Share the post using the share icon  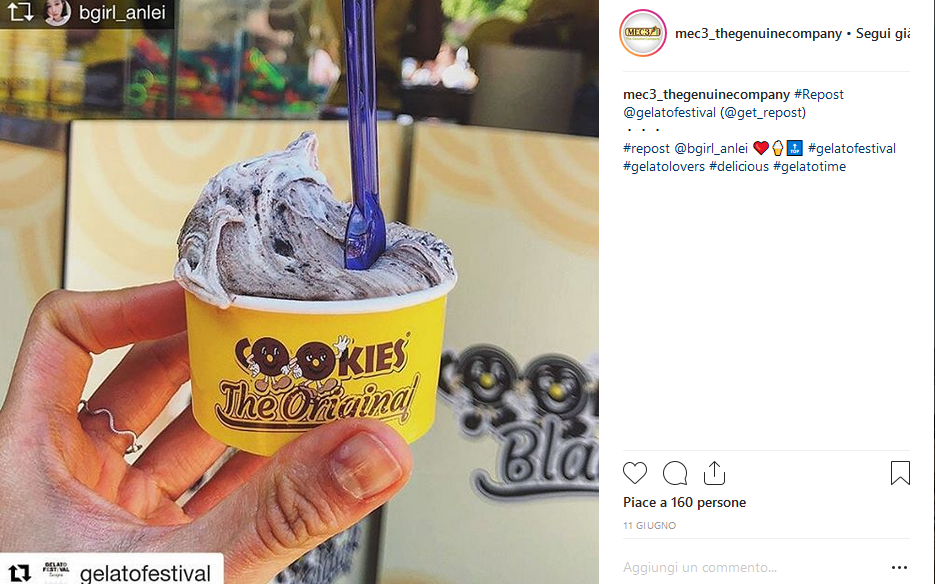714,472
